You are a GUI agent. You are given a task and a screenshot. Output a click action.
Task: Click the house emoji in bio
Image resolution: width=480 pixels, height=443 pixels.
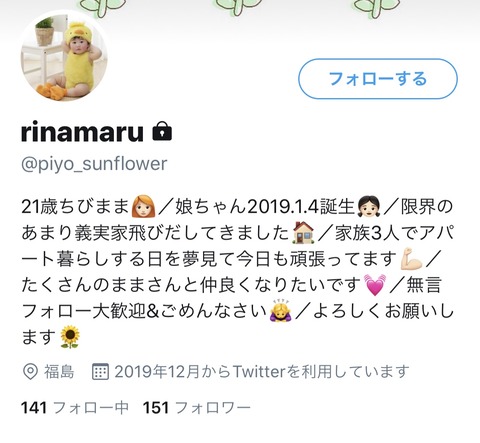coord(303,232)
